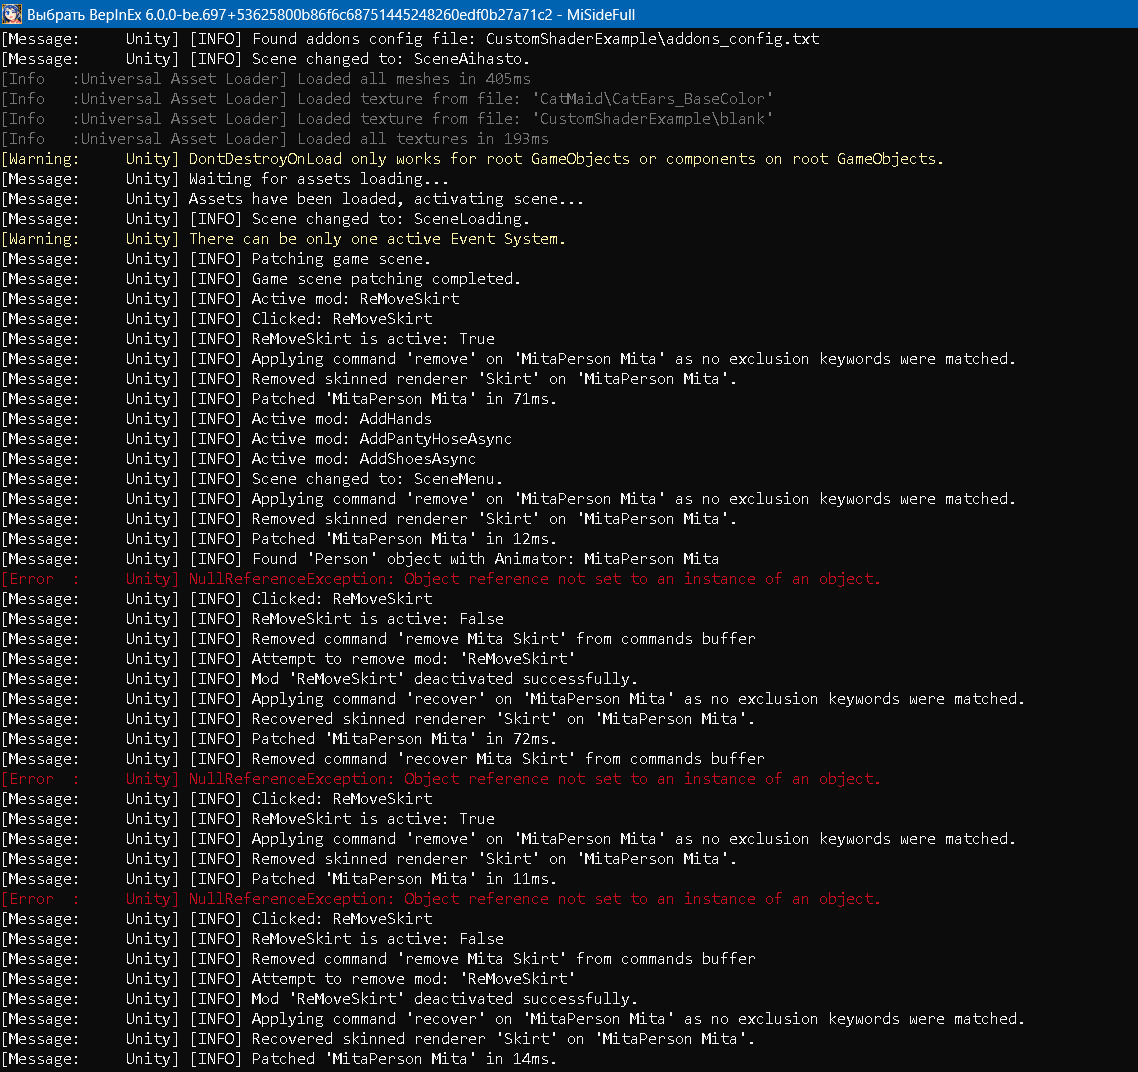This screenshot has height=1072, width=1138.
Task: Select the 'Found Person object with Animator' line
Action: click(x=485, y=559)
